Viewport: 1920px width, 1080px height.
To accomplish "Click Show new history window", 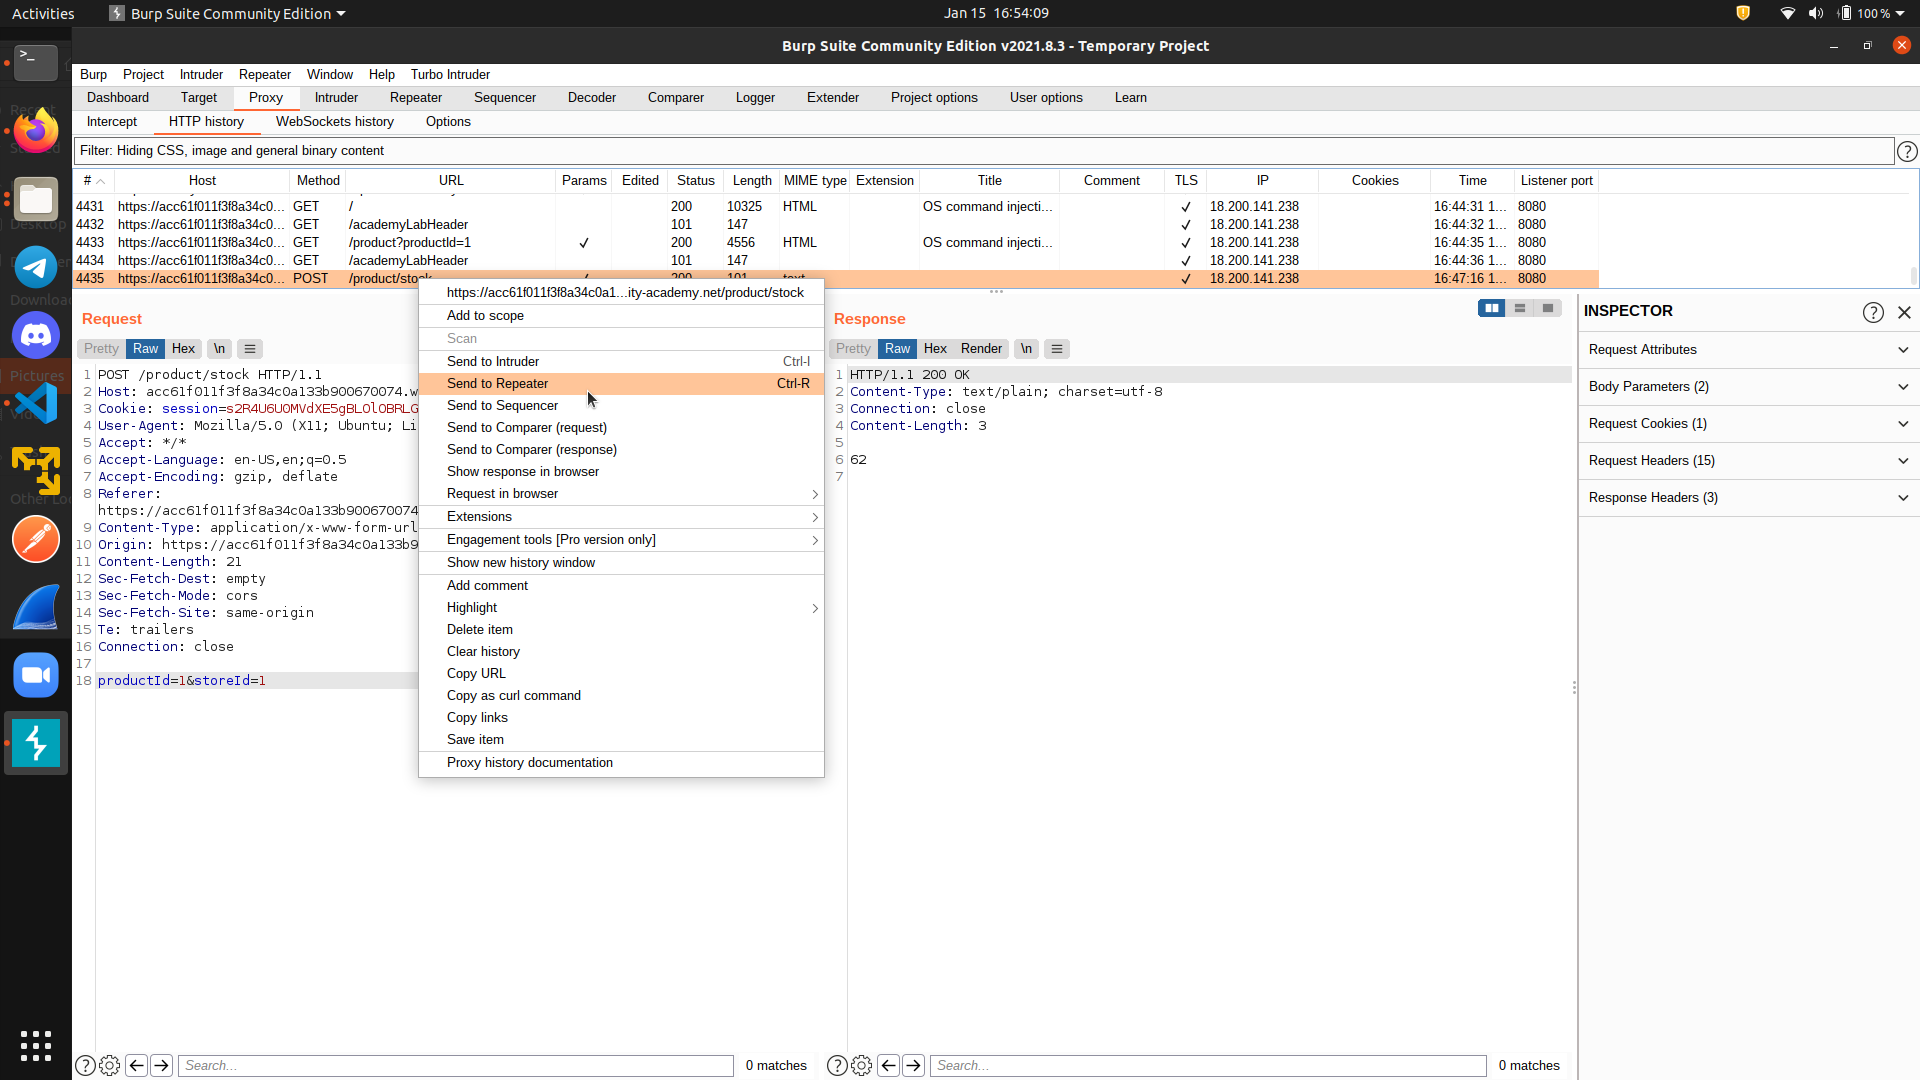I will pyautogui.click(x=621, y=563).
